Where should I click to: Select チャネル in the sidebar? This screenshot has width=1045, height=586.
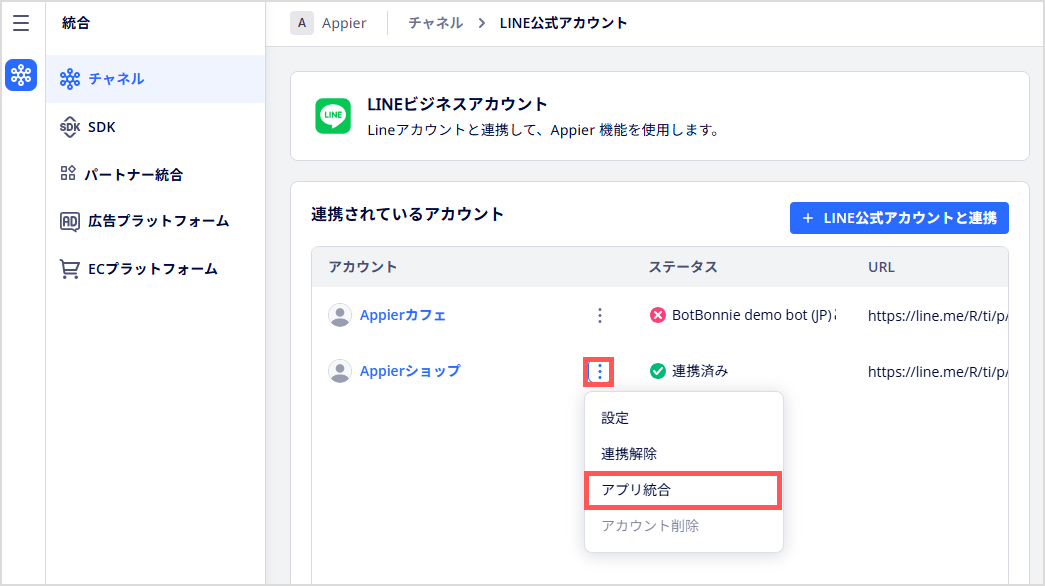tap(155, 79)
